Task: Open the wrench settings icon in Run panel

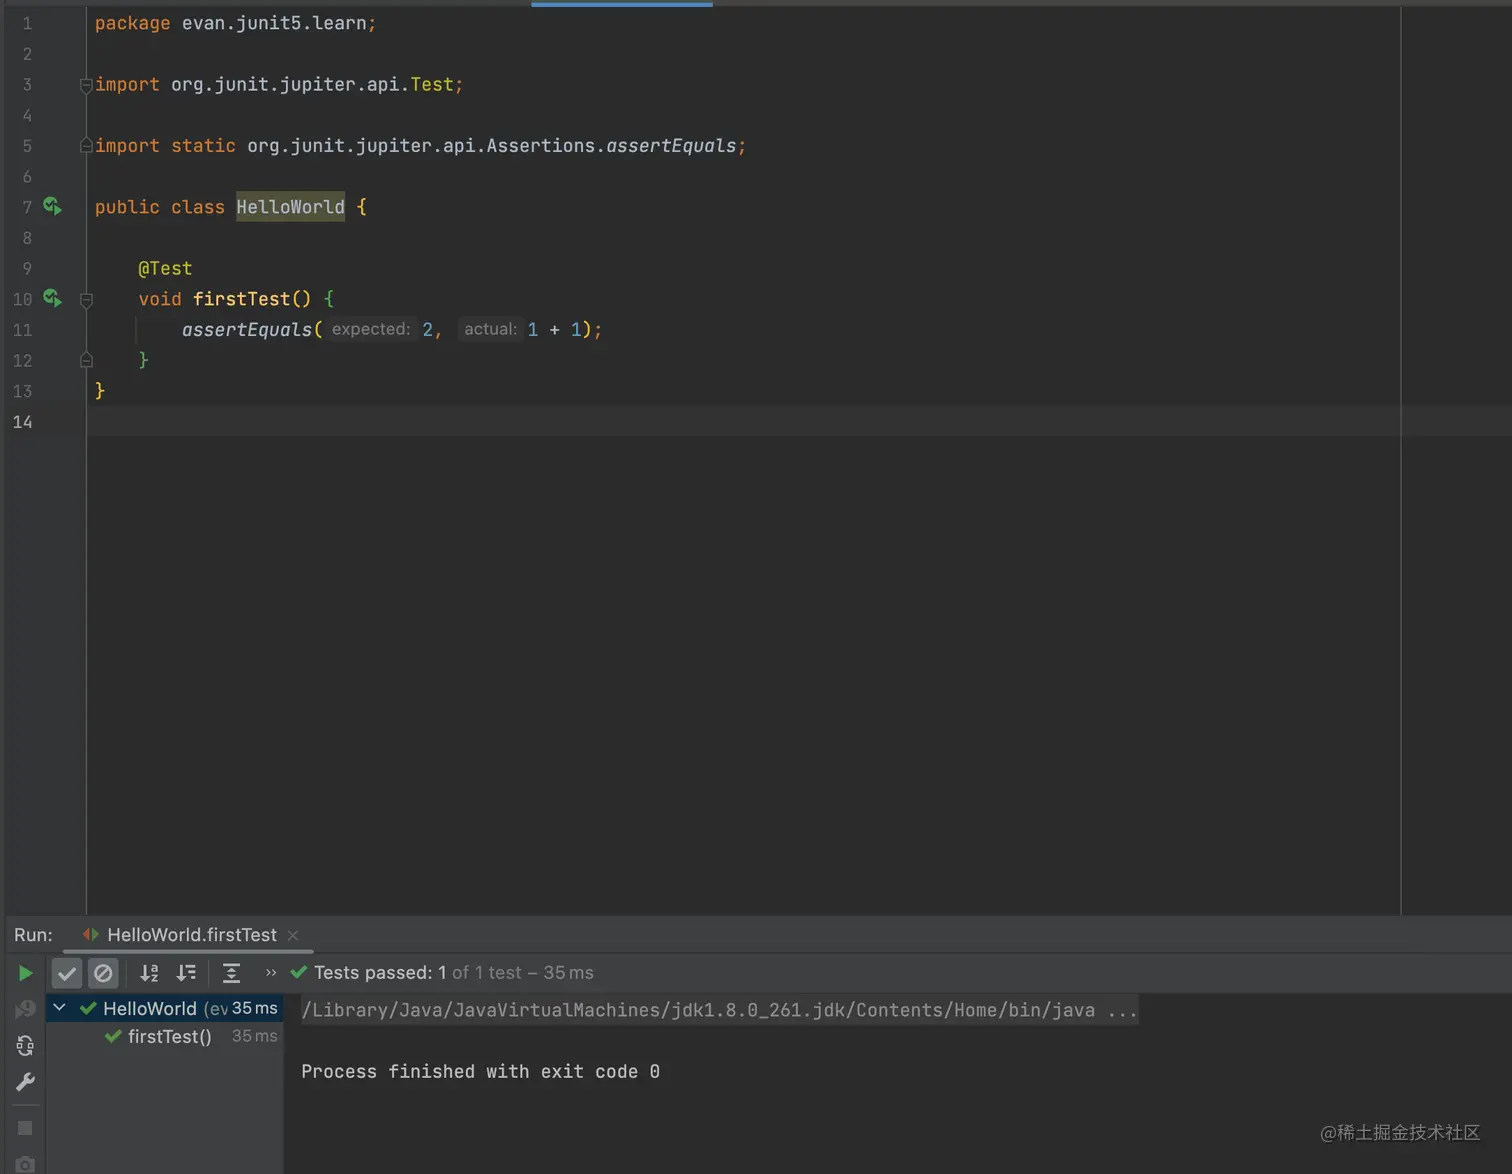Action: [25, 1082]
